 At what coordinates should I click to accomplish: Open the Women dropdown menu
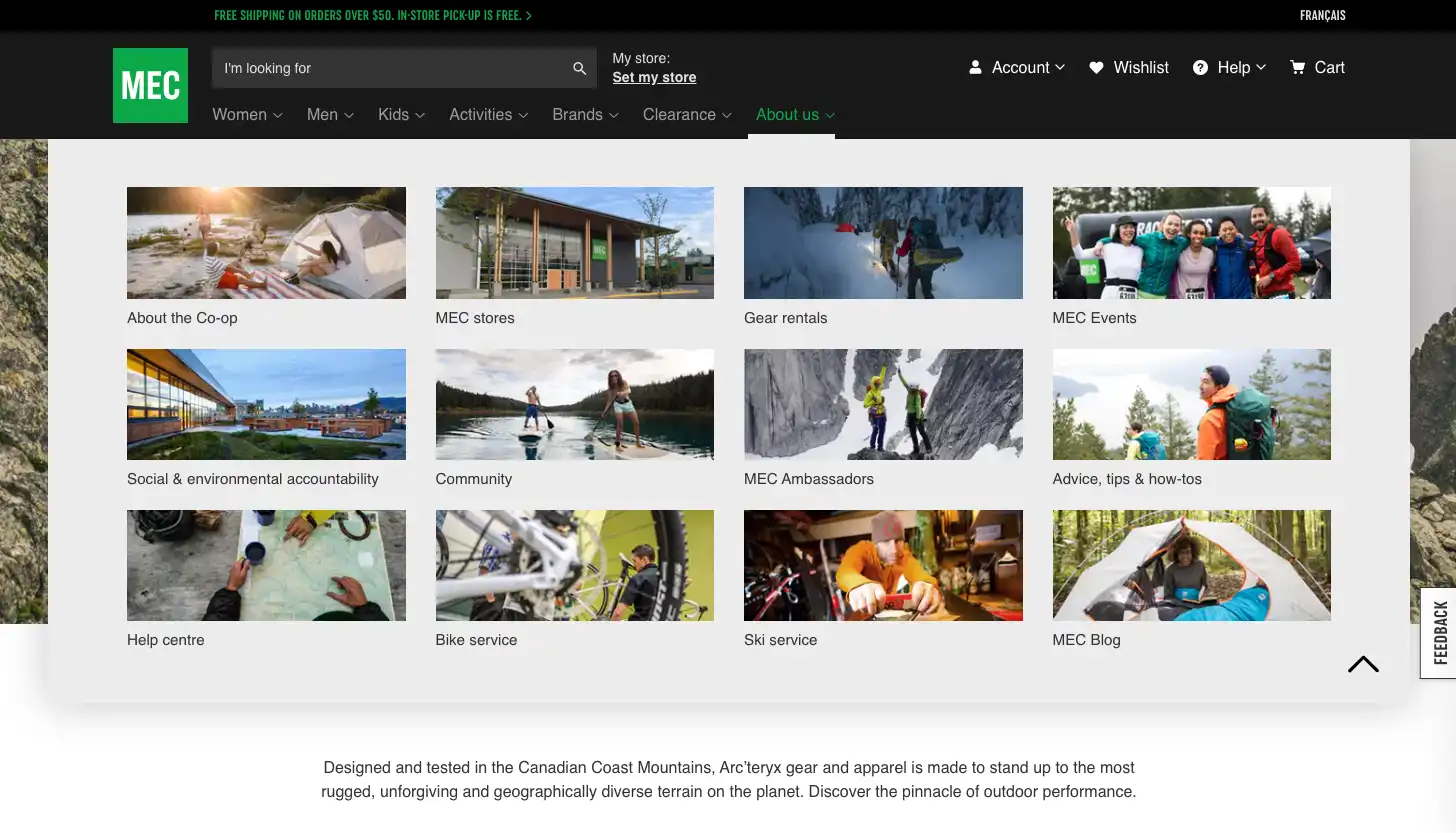(247, 114)
